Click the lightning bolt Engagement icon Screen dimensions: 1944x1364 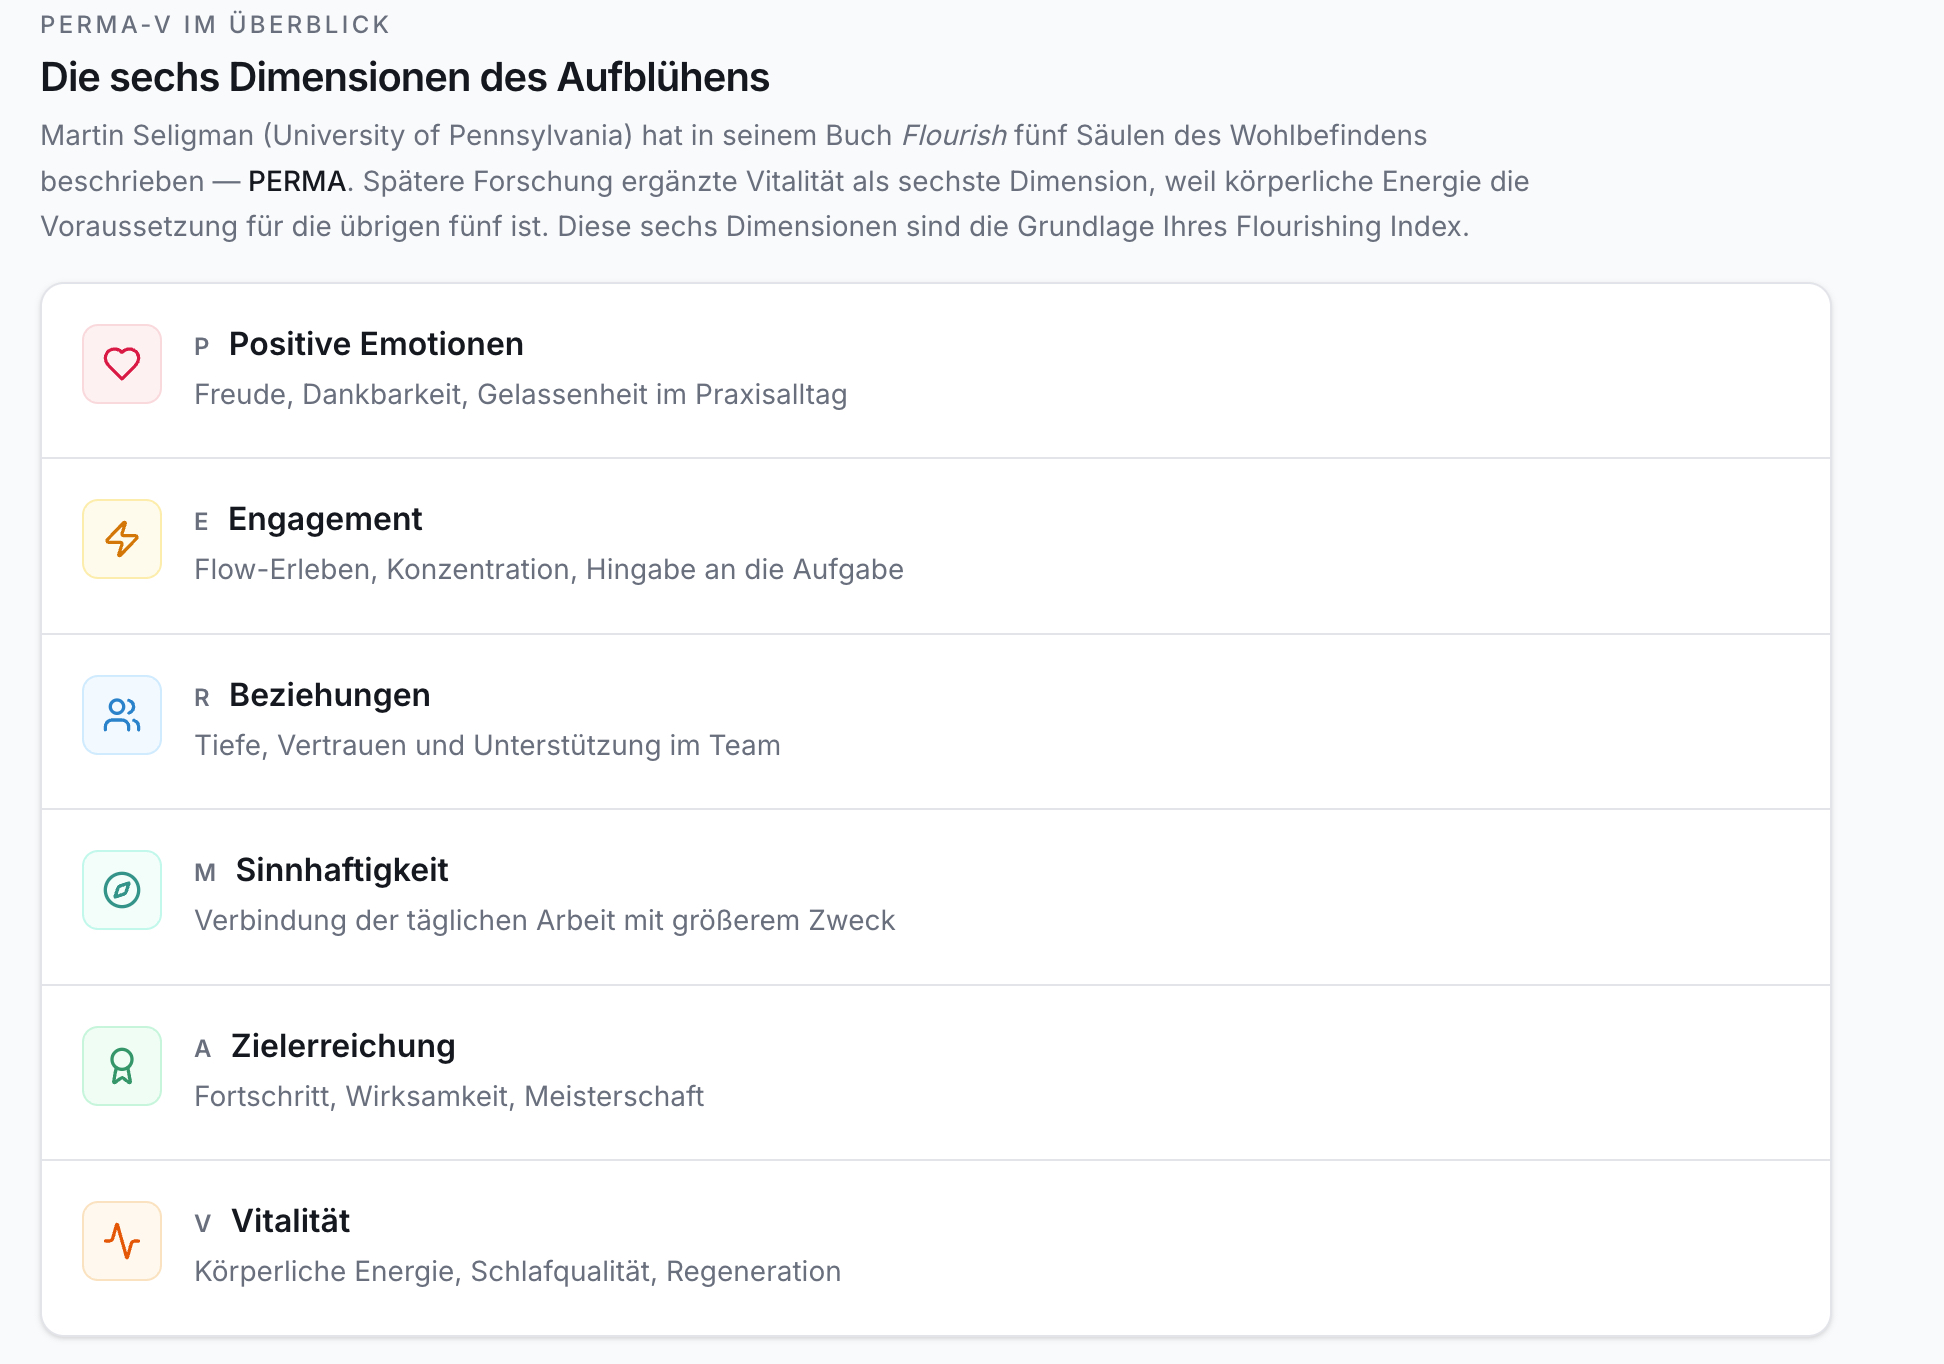click(122, 539)
